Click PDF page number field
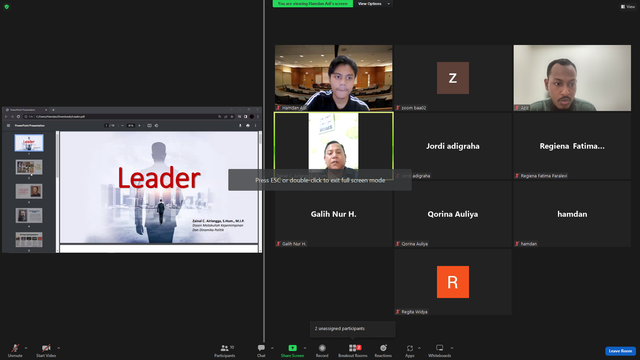This screenshot has height=360, width=640. pos(107,126)
